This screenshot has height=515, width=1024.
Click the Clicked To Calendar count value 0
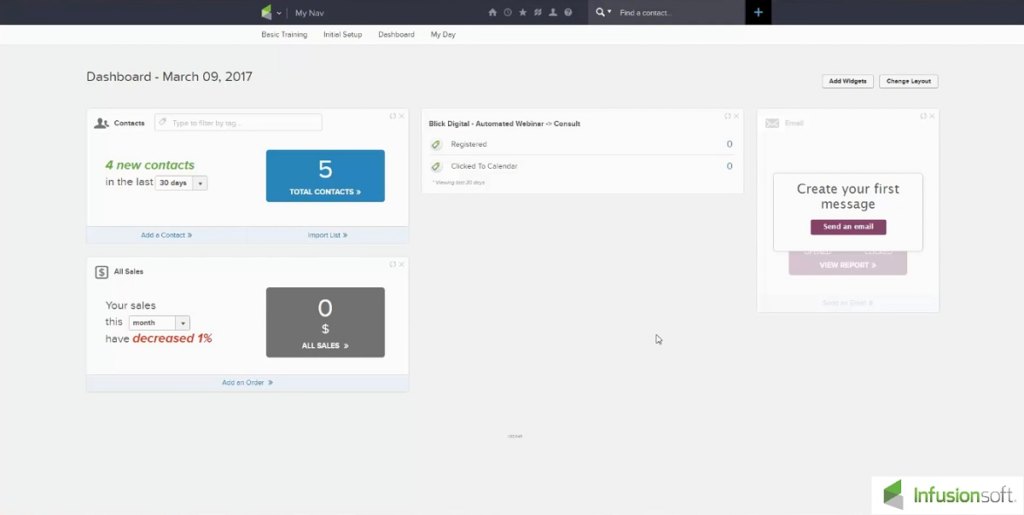coord(729,166)
